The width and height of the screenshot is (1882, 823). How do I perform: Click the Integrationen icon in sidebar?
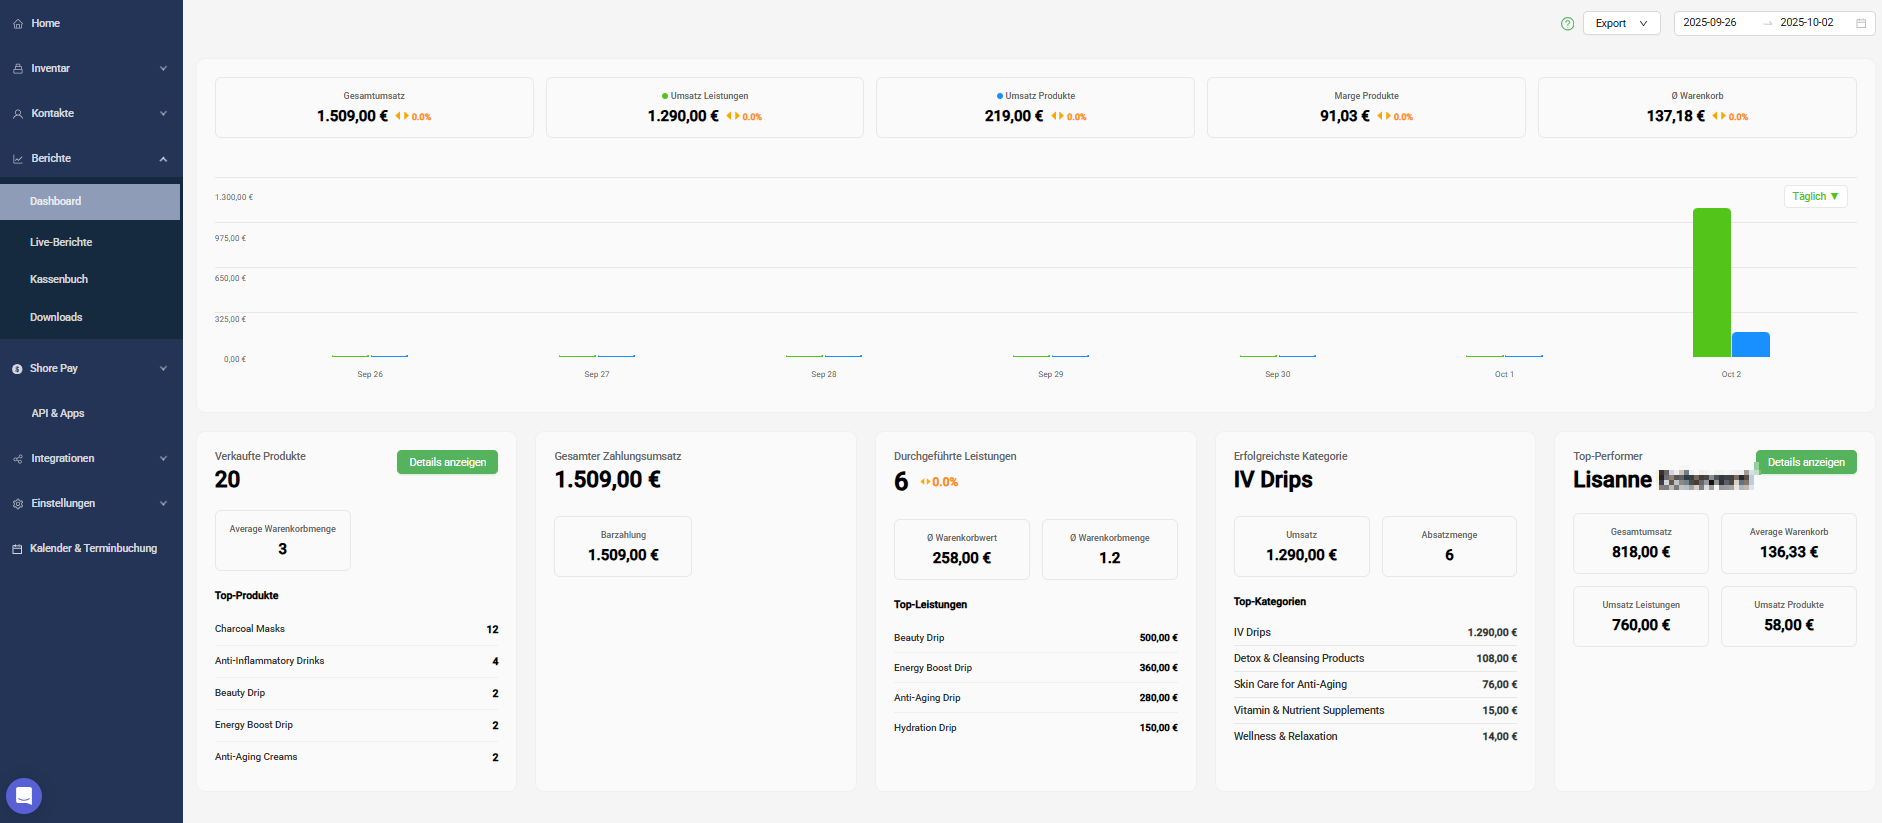pos(18,459)
